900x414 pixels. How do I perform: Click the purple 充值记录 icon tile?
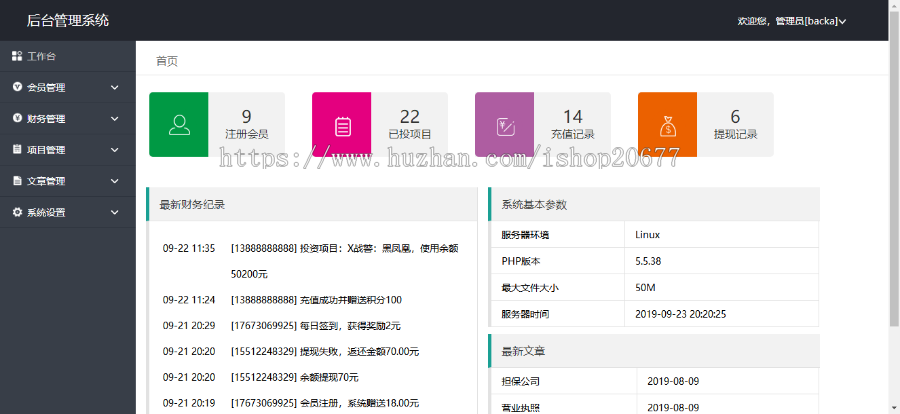tap(505, 125)
